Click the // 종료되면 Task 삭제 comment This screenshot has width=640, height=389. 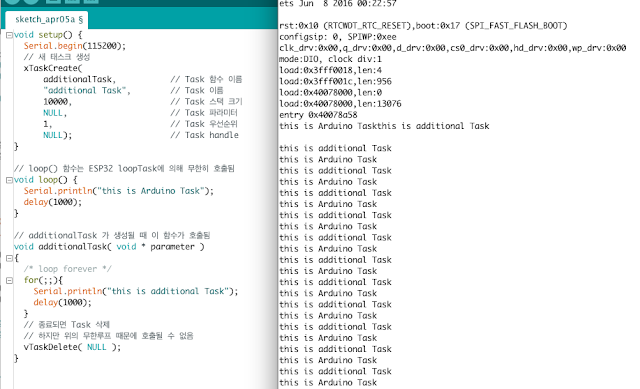(67, 325)
